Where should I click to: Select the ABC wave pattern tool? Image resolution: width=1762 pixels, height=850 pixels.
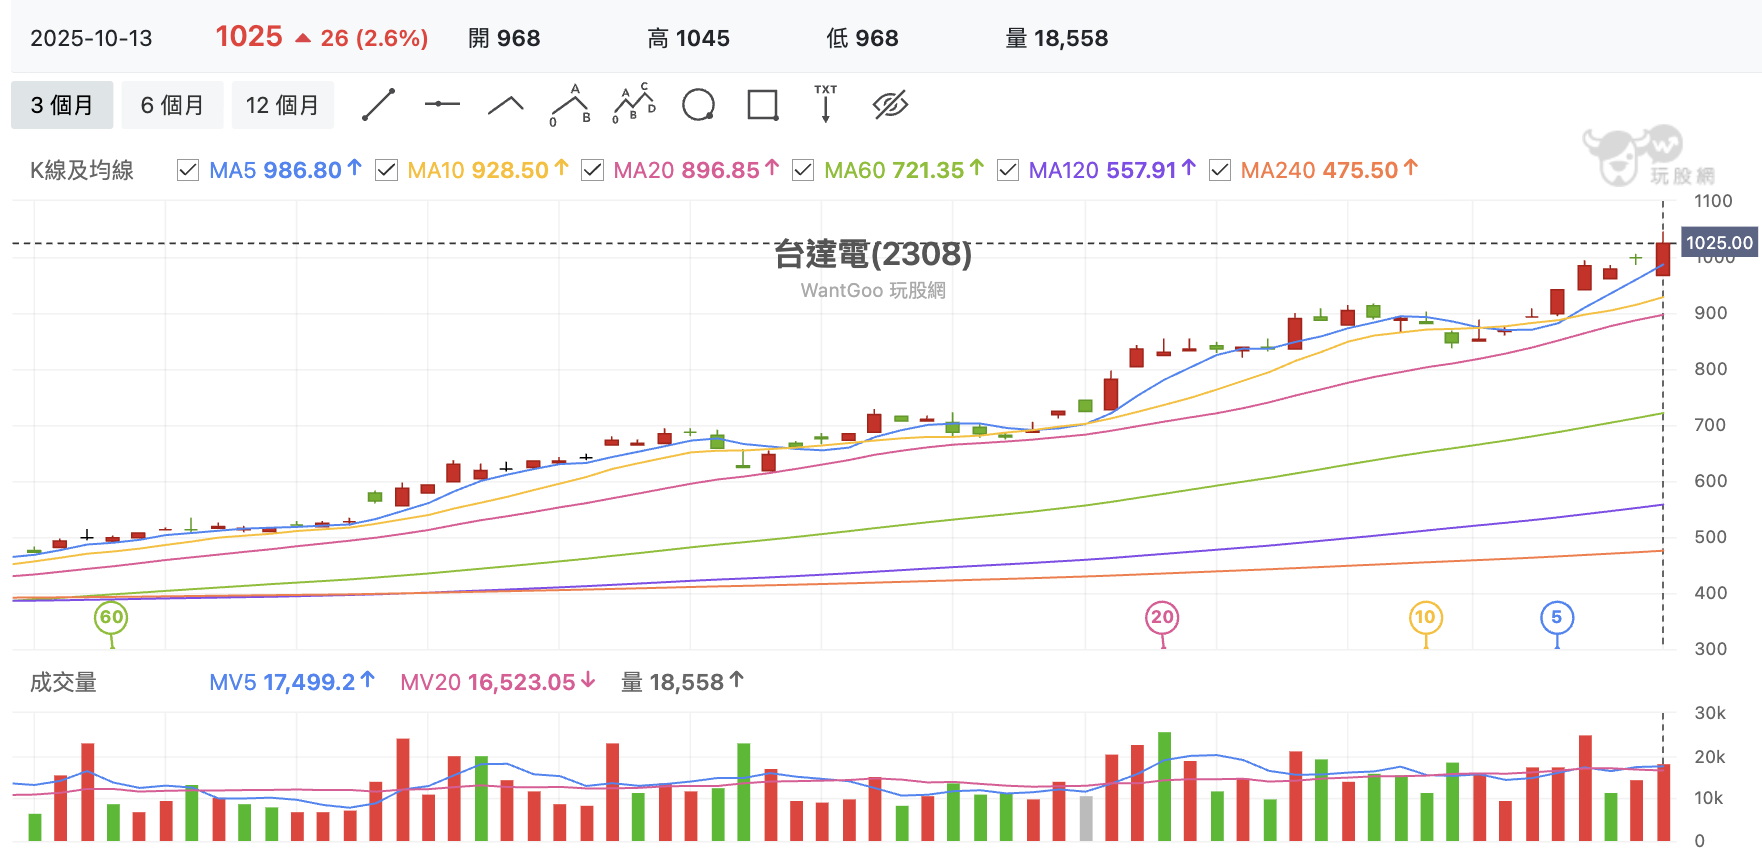(570, 105)
